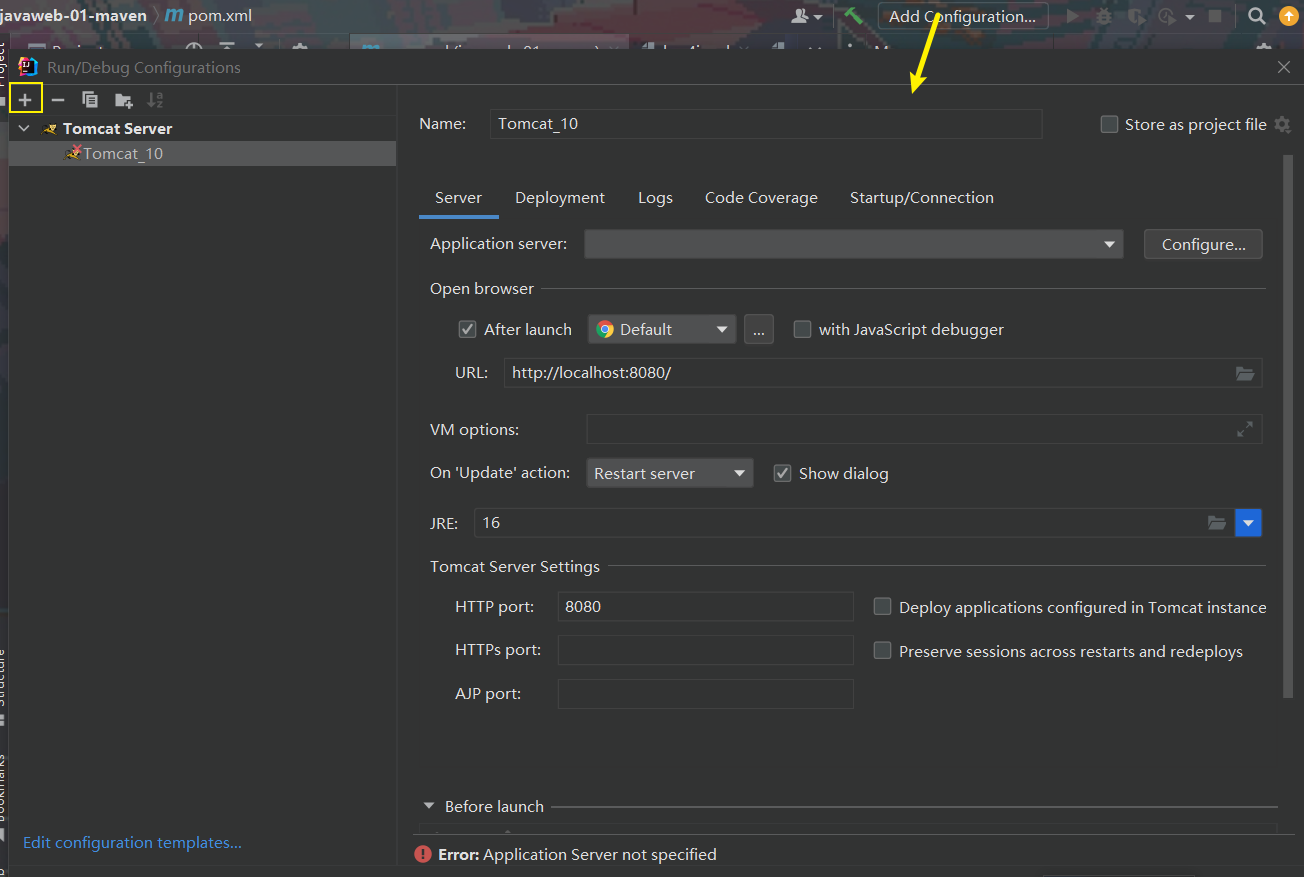Click the red error icon in status

tap(423, 854)
